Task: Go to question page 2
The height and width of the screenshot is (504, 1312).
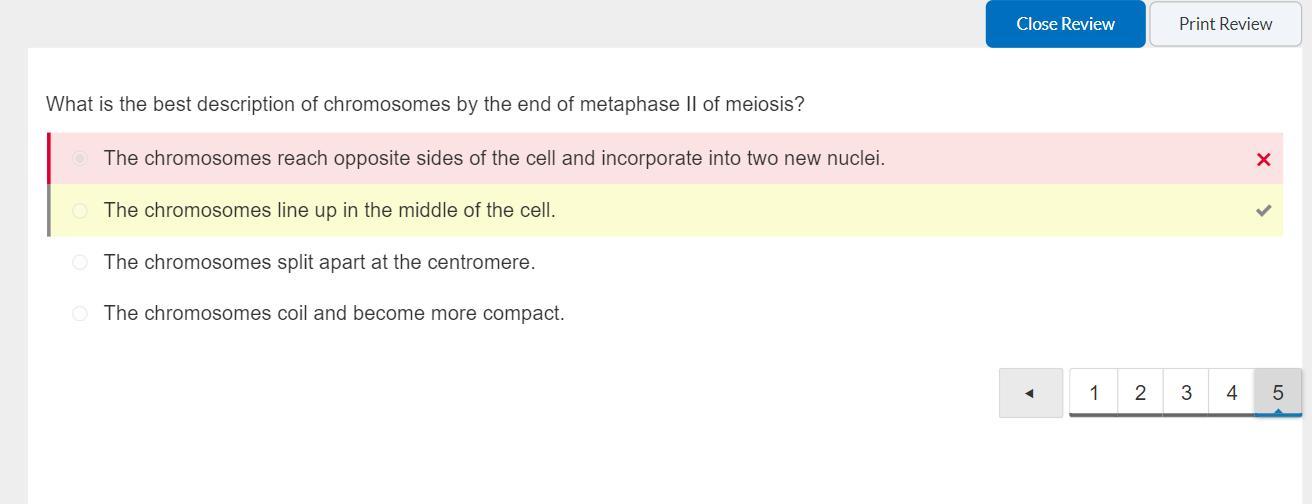Action: click(x=1140, y=393)
